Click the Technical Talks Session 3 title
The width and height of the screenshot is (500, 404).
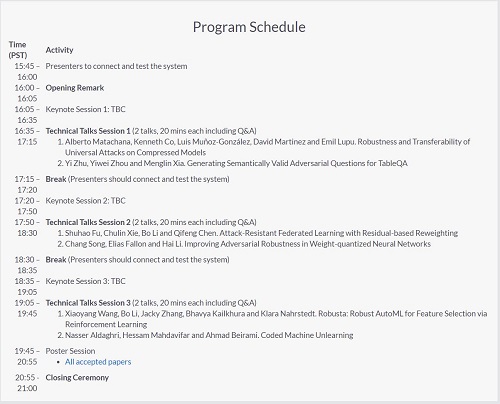[88, 303]
